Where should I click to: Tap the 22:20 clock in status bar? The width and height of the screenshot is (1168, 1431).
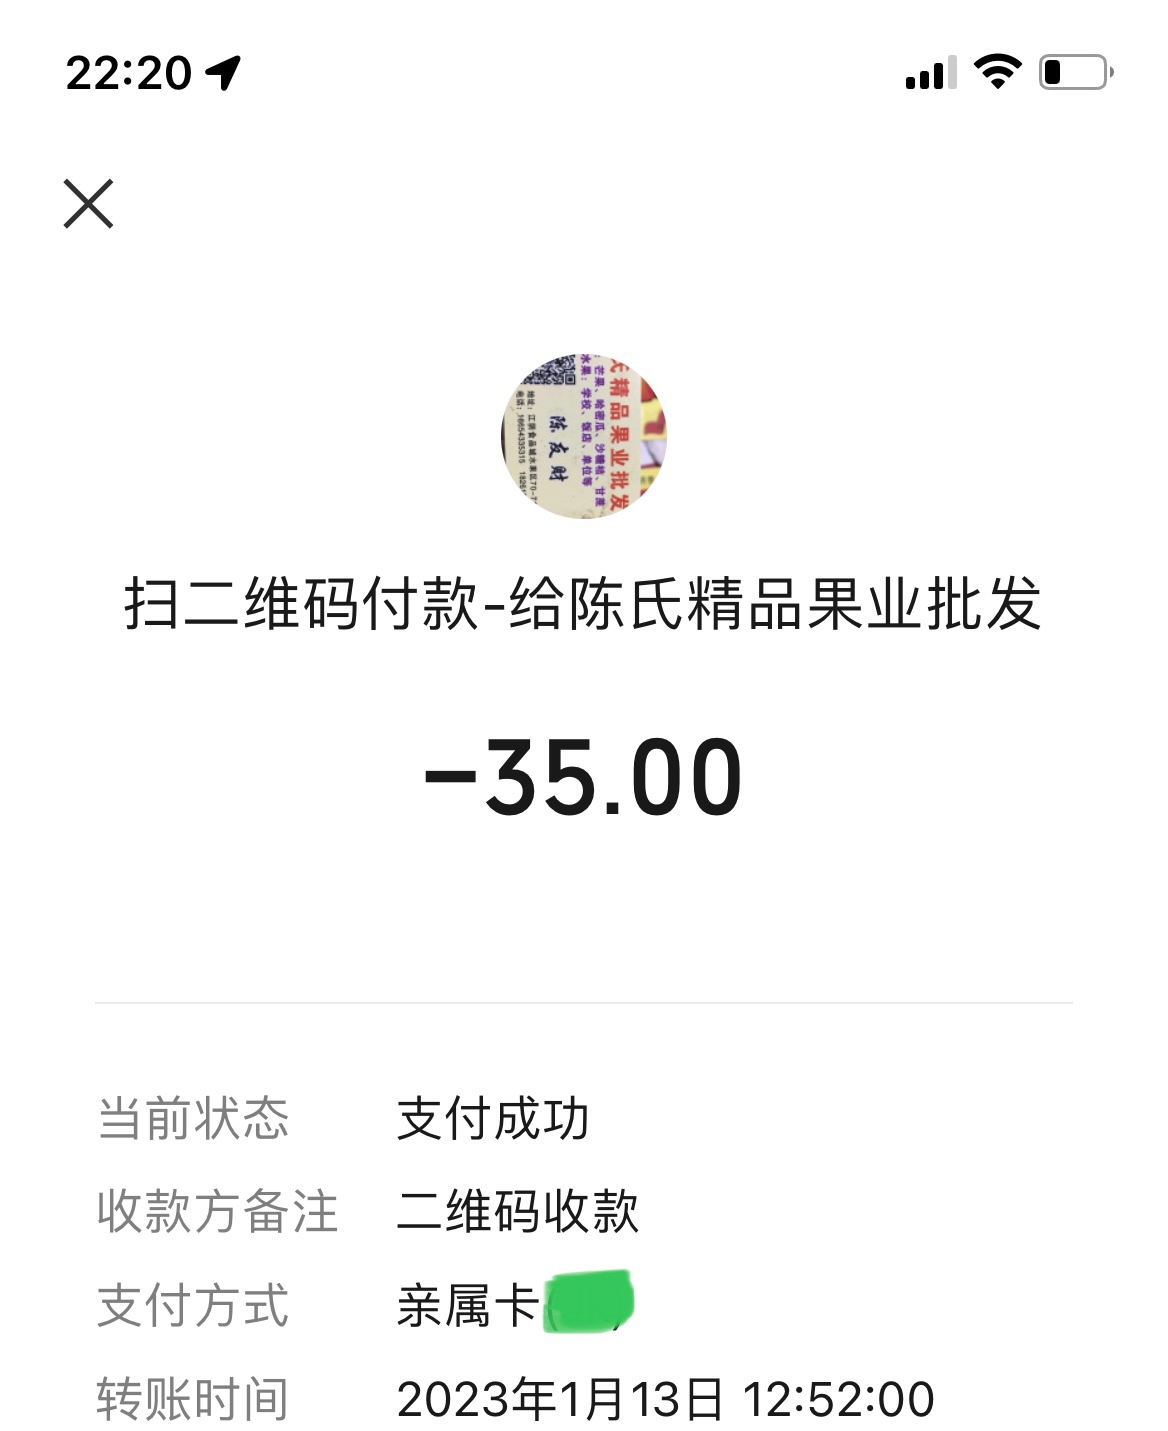click(128, 73)
